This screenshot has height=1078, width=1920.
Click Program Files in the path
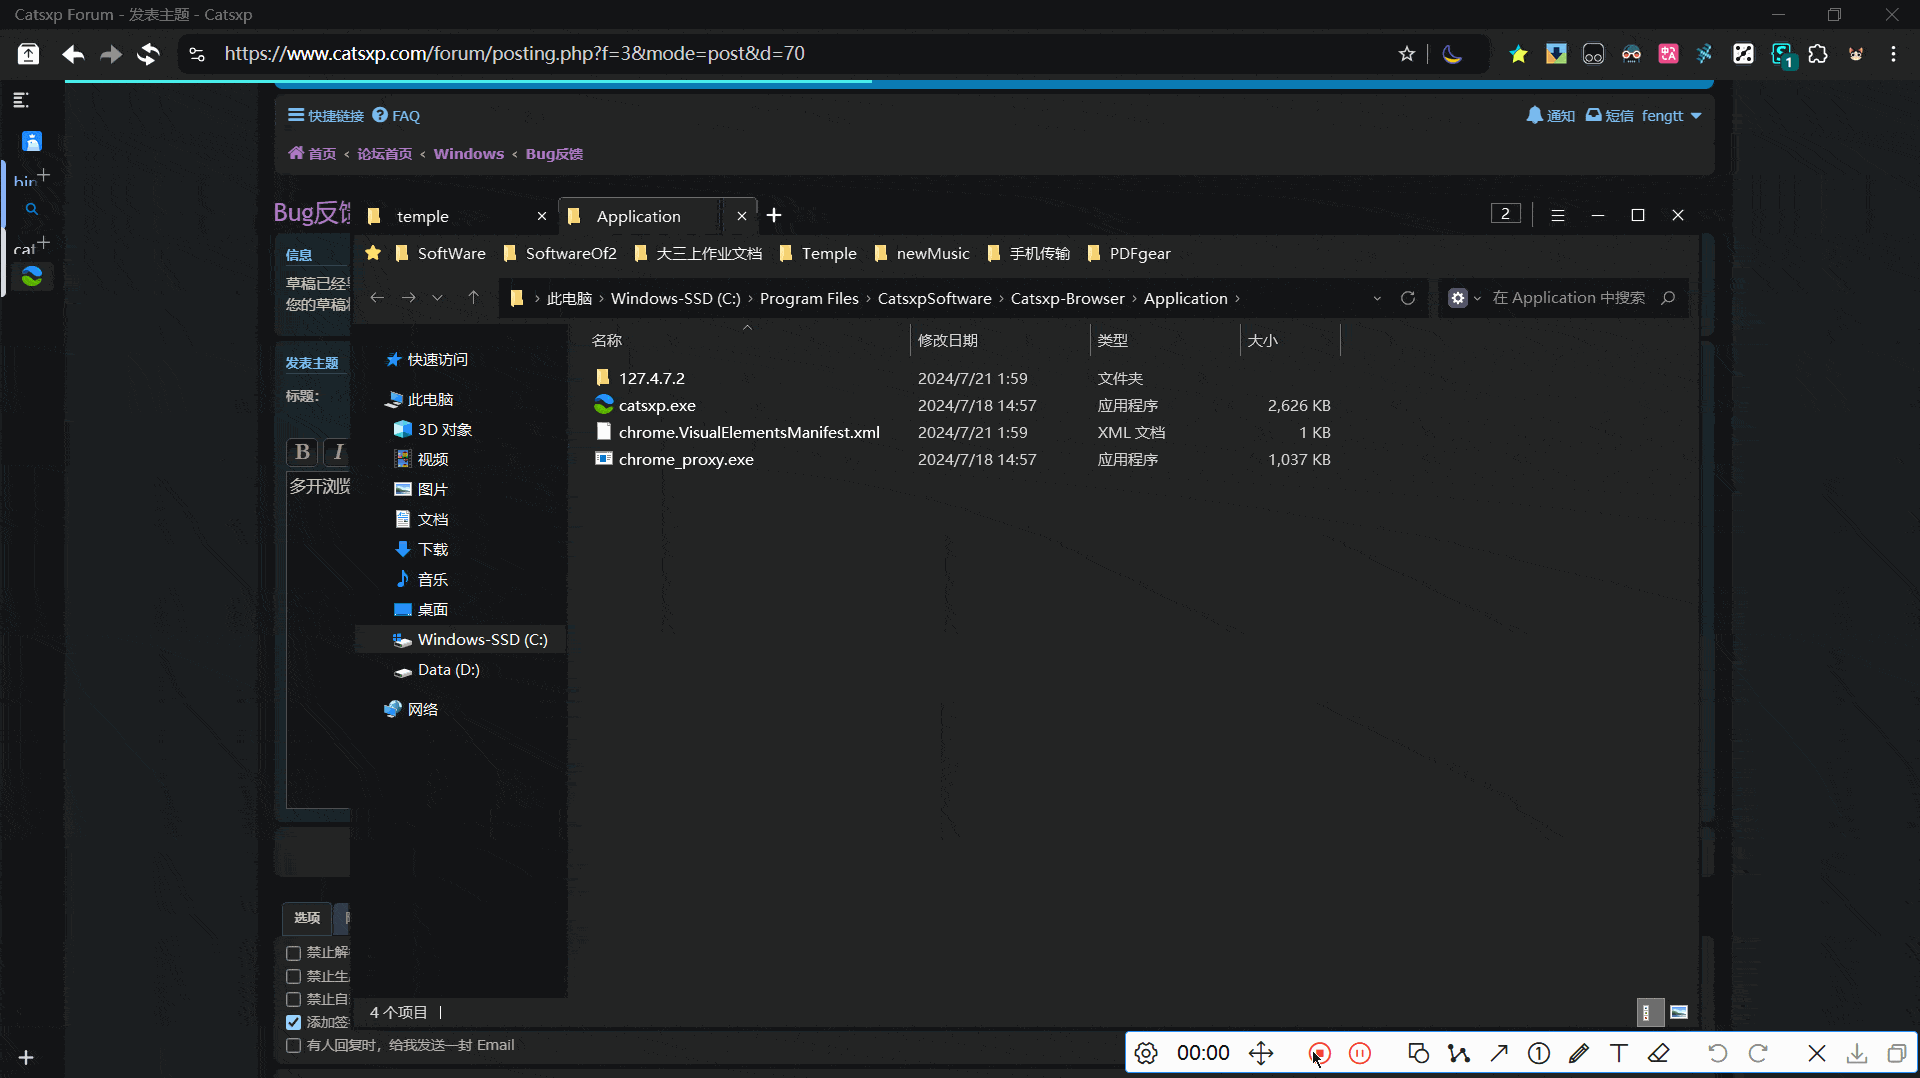click(809, 299)
